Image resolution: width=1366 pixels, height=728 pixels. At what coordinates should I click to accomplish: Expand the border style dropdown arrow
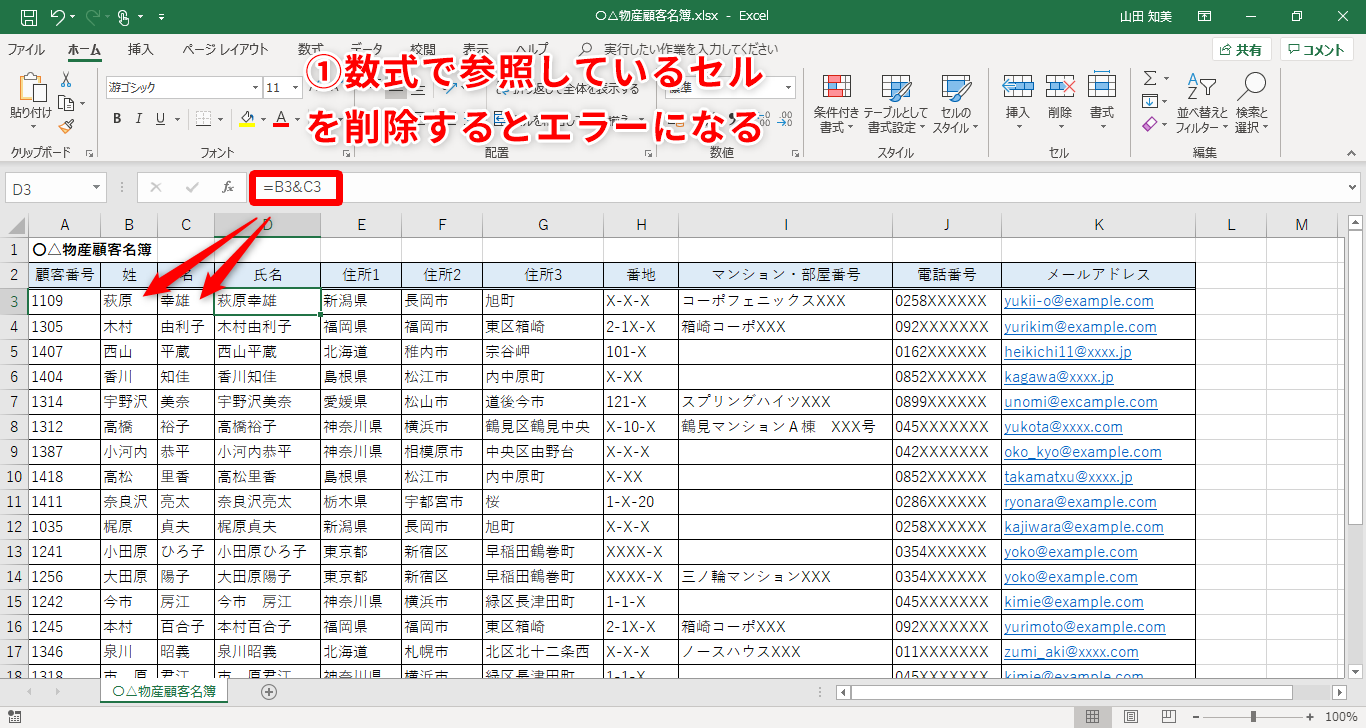[221, 119]
